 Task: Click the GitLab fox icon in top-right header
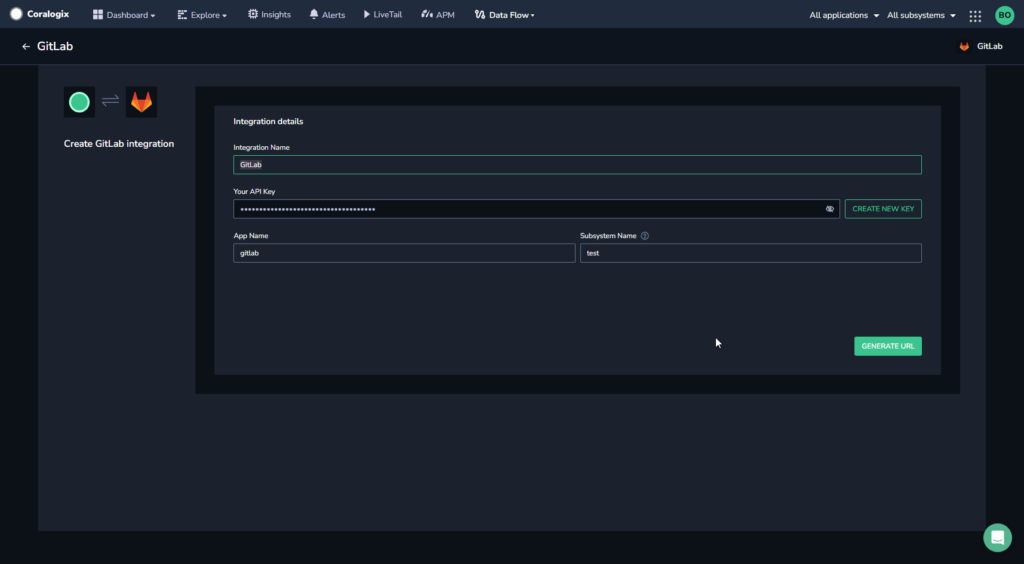(964, 46)
